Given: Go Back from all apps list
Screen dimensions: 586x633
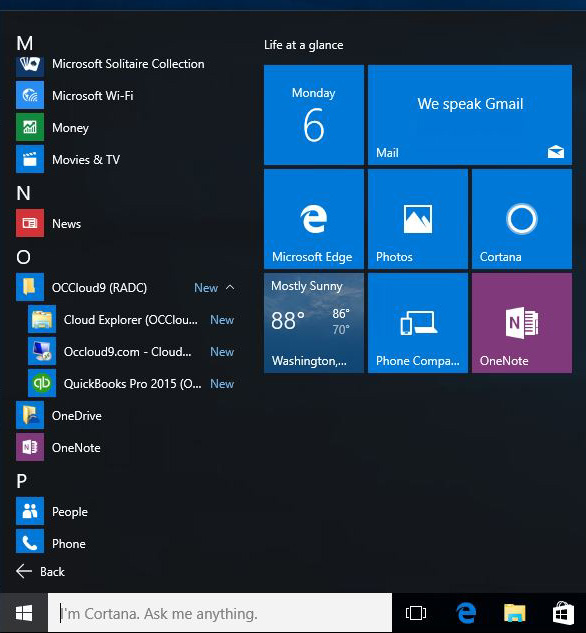Looking at the screenshot, I should 40,571.
